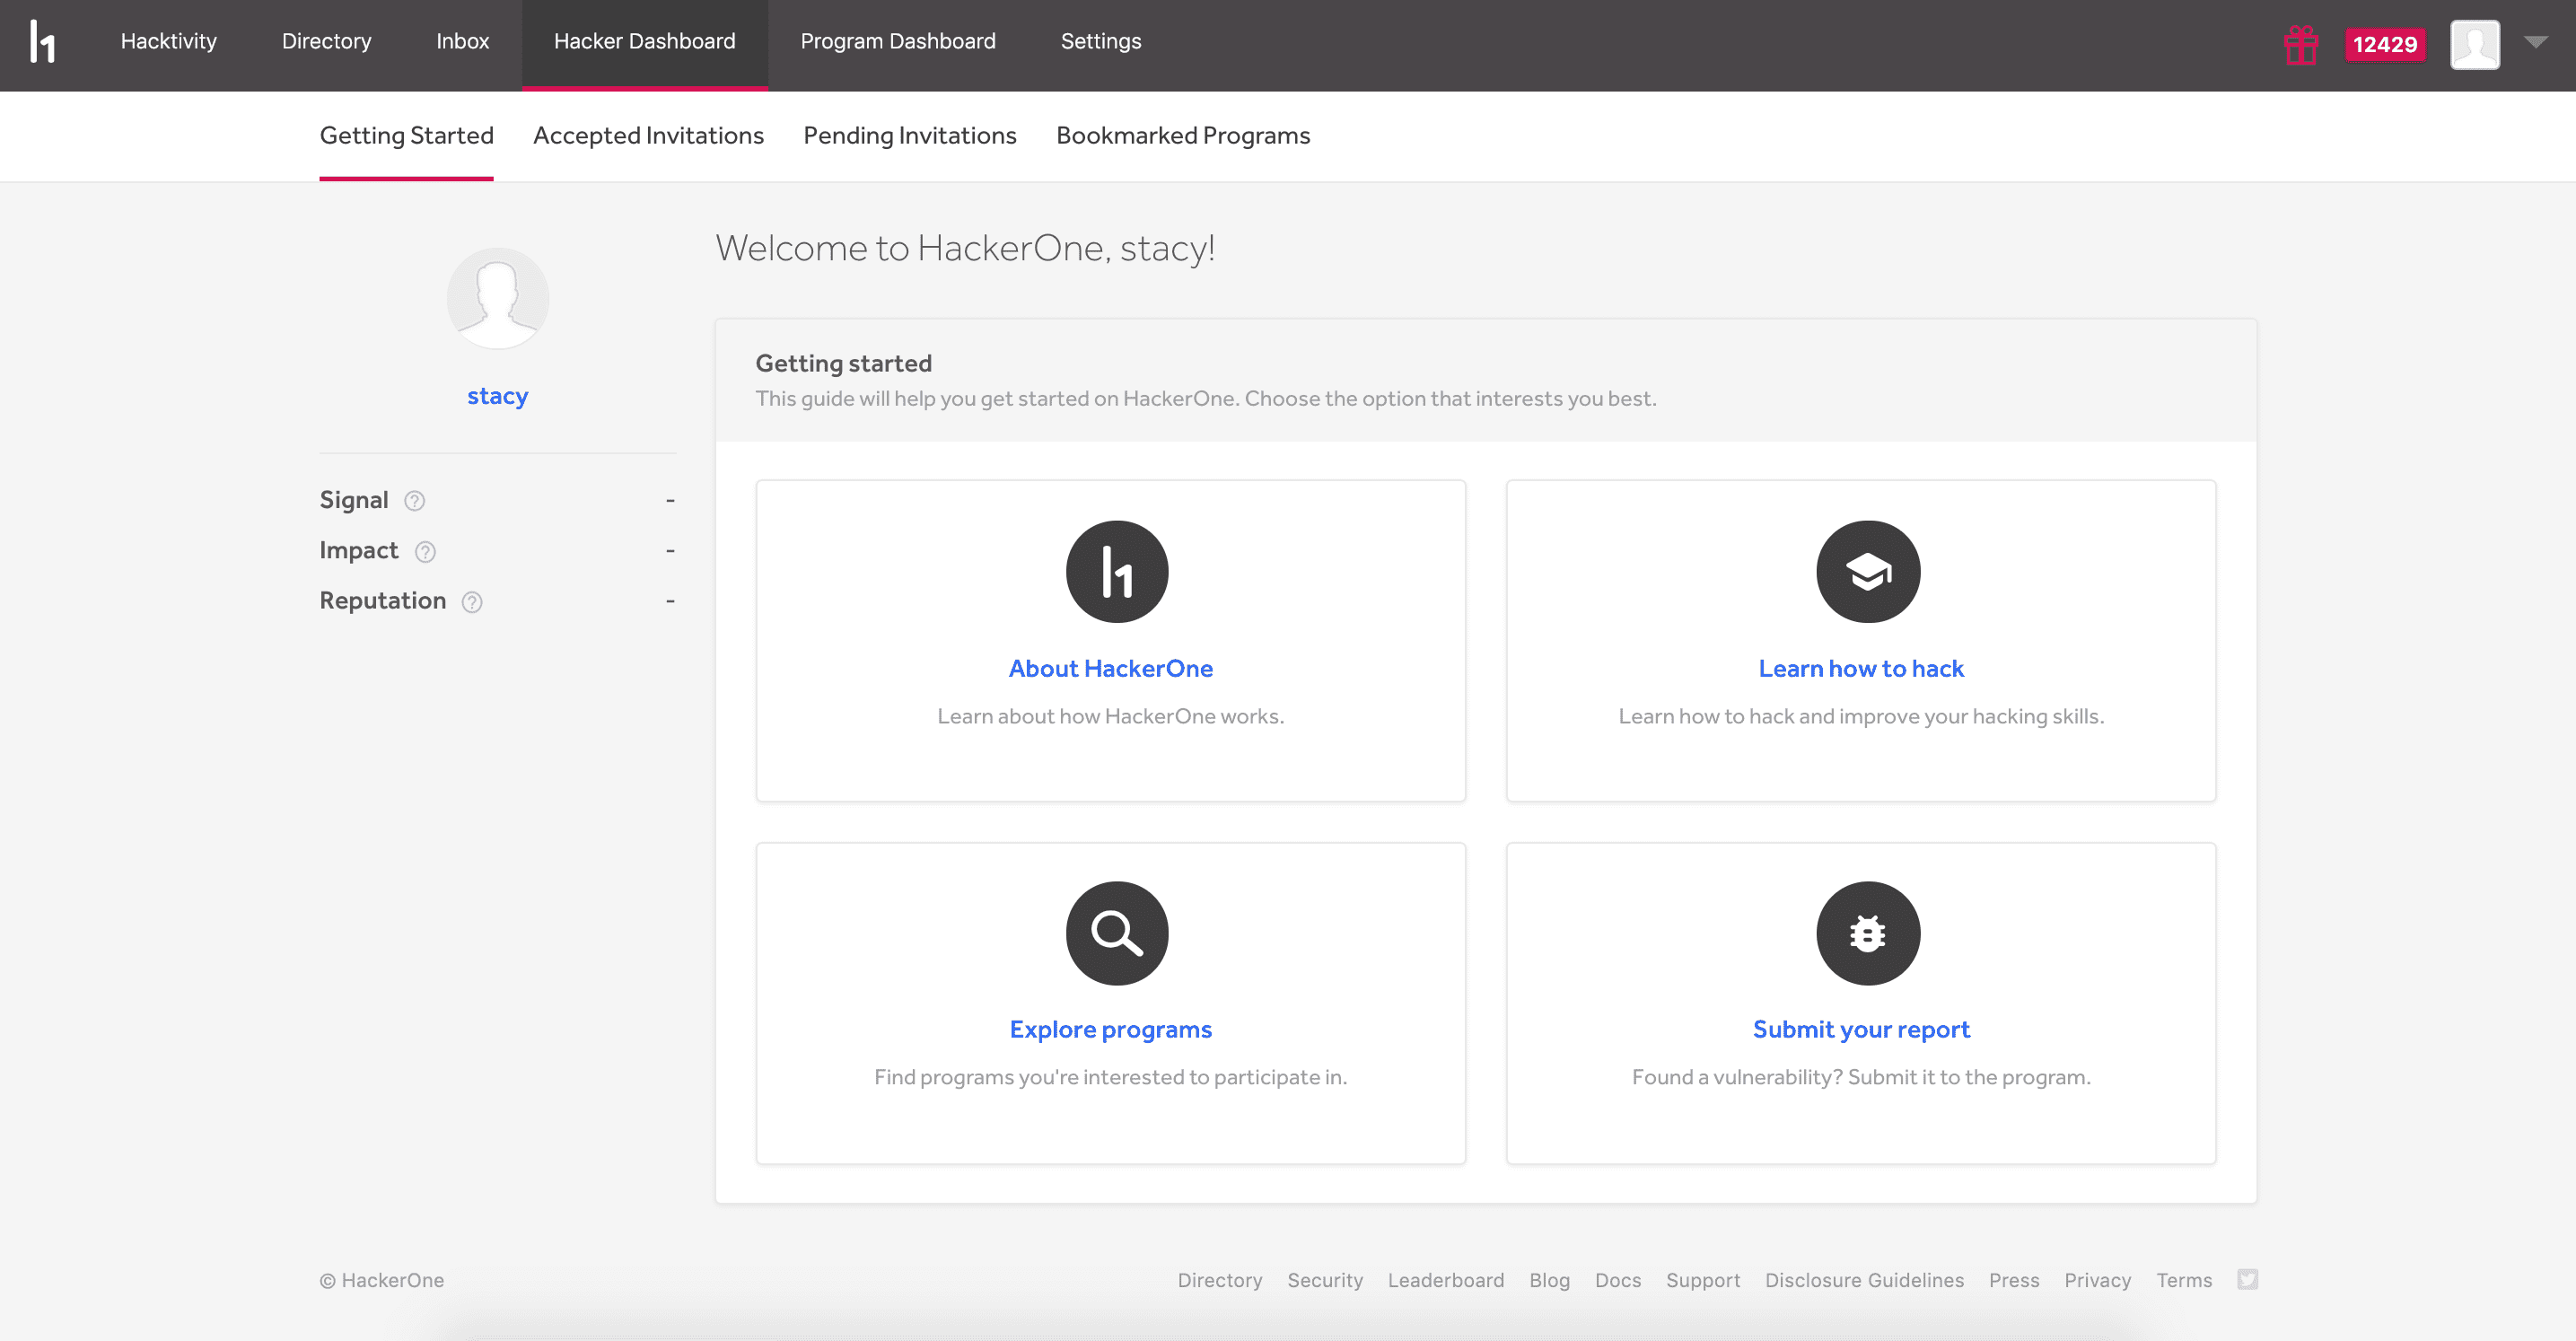Click the Submit your report link
2576x1341 pixels.
click(x=1860, y=1029)
